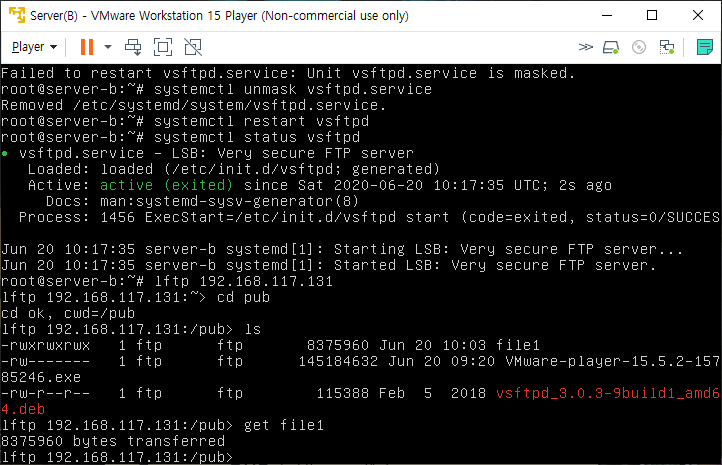This screenshot has height=465, width=722.
Task: Expand the device toolbar double-chevron
Action: coord(586,47)
